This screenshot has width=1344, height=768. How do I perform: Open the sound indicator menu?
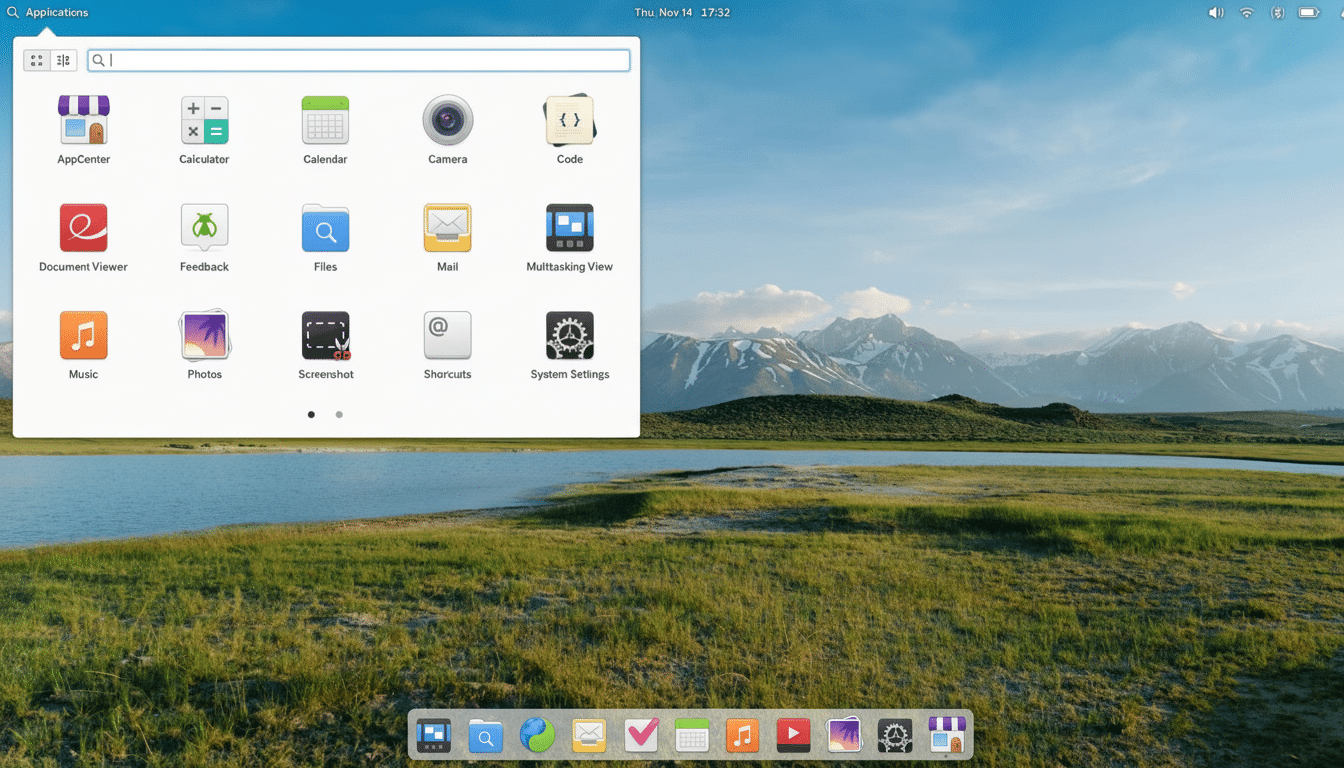[1214, 12]
